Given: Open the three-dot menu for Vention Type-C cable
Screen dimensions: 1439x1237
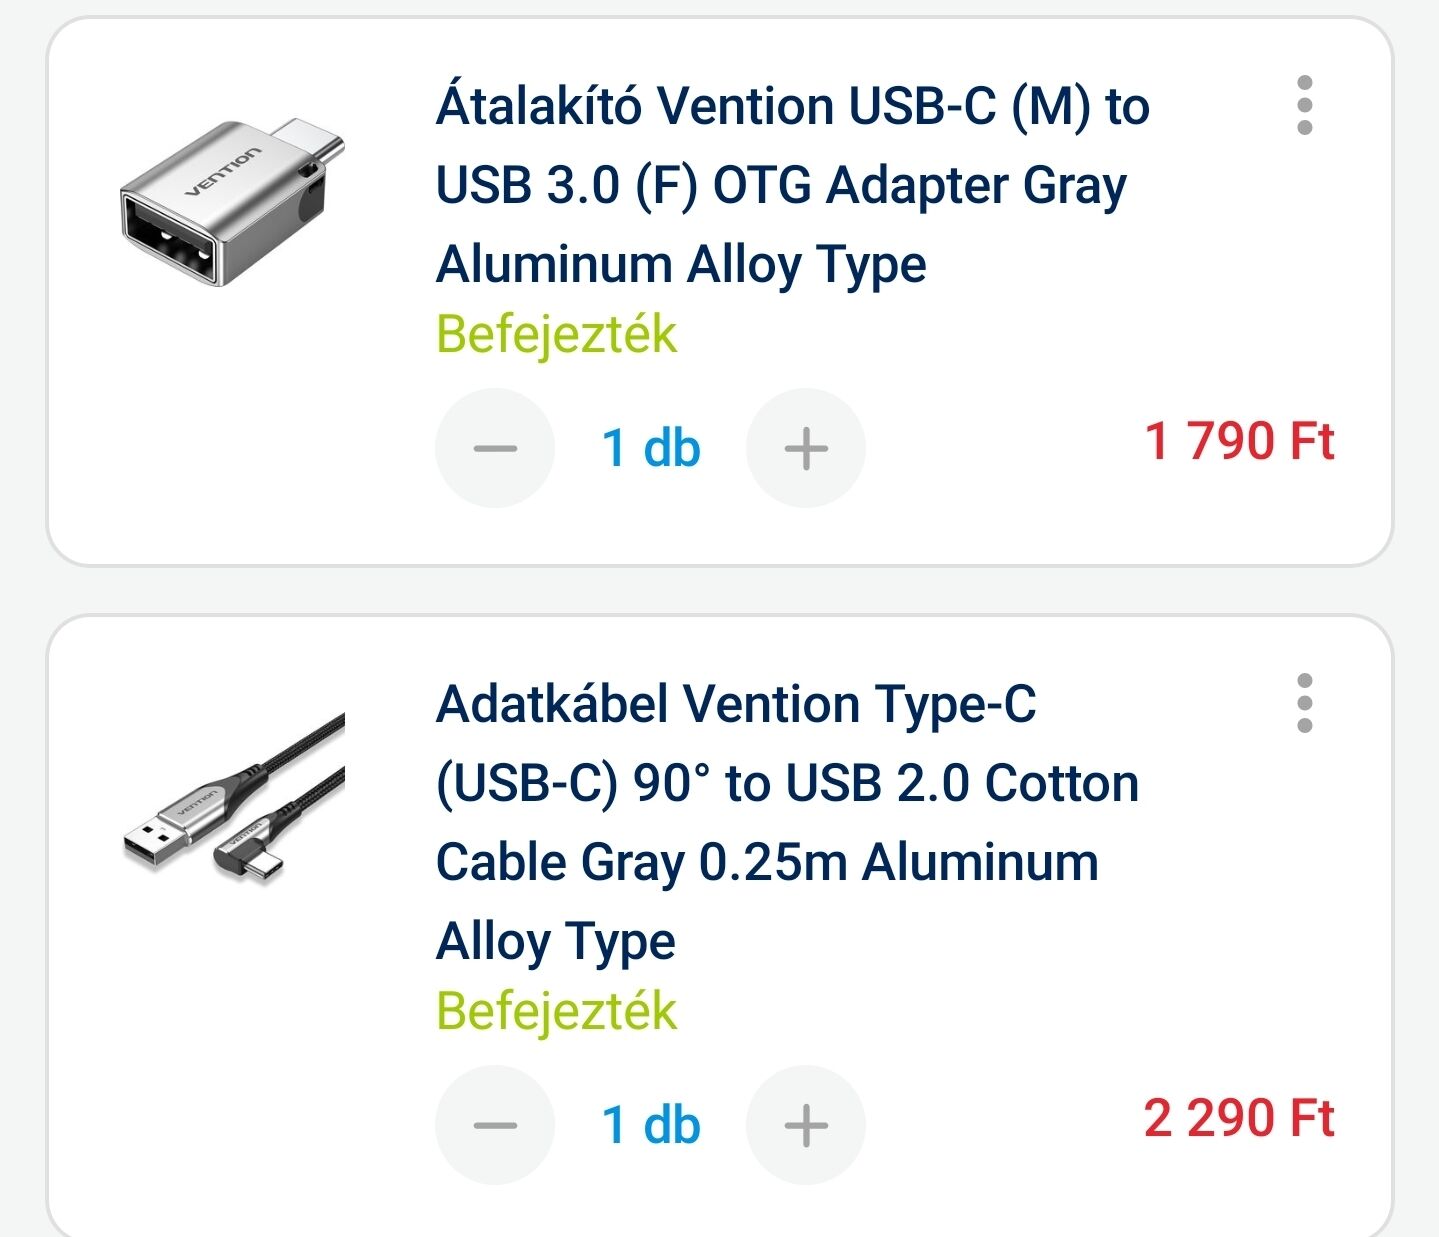Looking at the screenshot, I should tap(1304, 703).
